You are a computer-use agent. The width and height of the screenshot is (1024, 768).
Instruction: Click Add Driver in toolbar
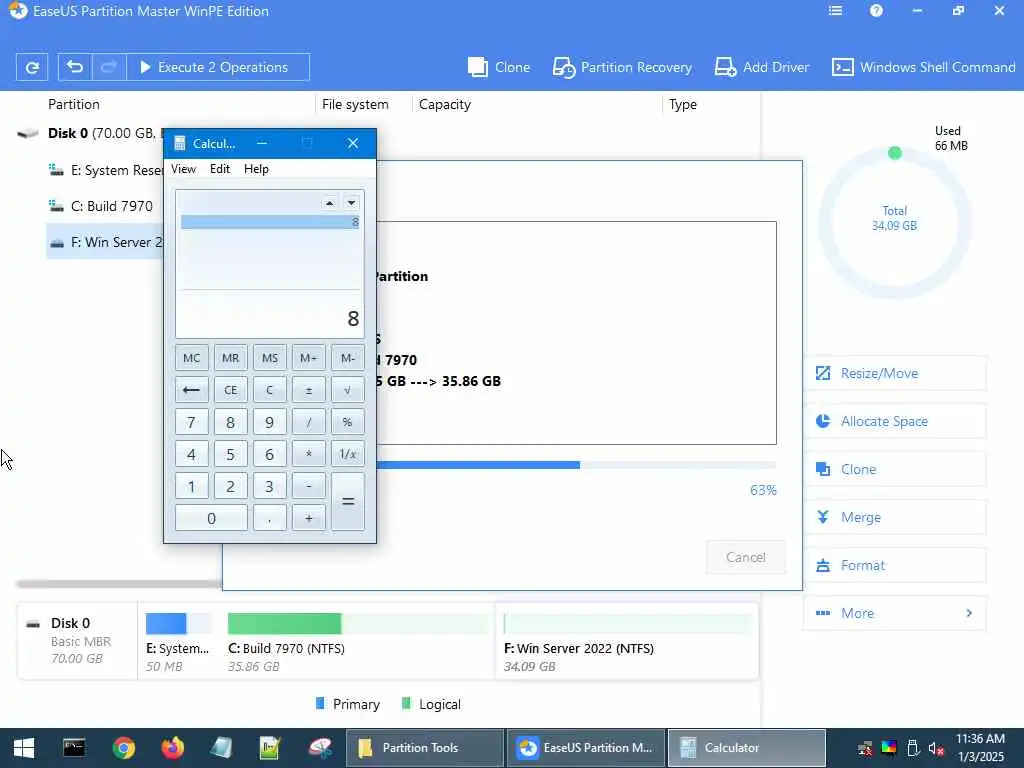pos(761,67)
